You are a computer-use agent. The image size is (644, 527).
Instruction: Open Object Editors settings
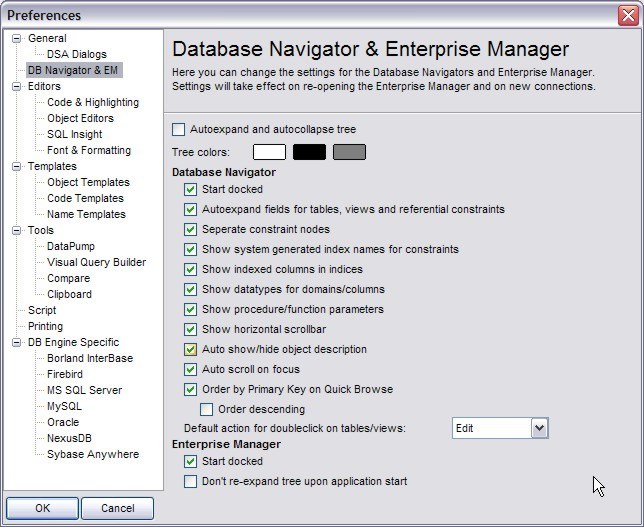(80, 118)
